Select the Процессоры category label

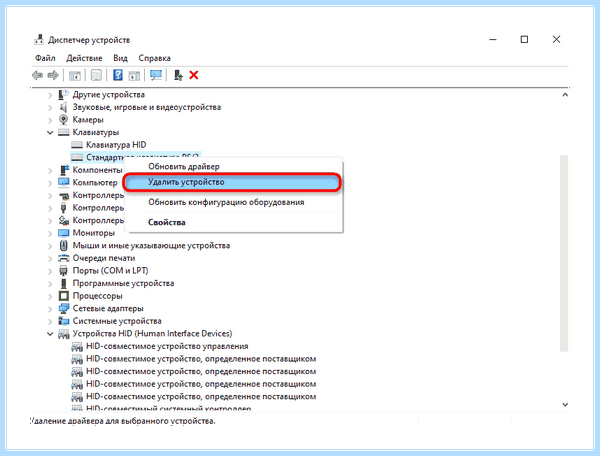click(98, 296)
